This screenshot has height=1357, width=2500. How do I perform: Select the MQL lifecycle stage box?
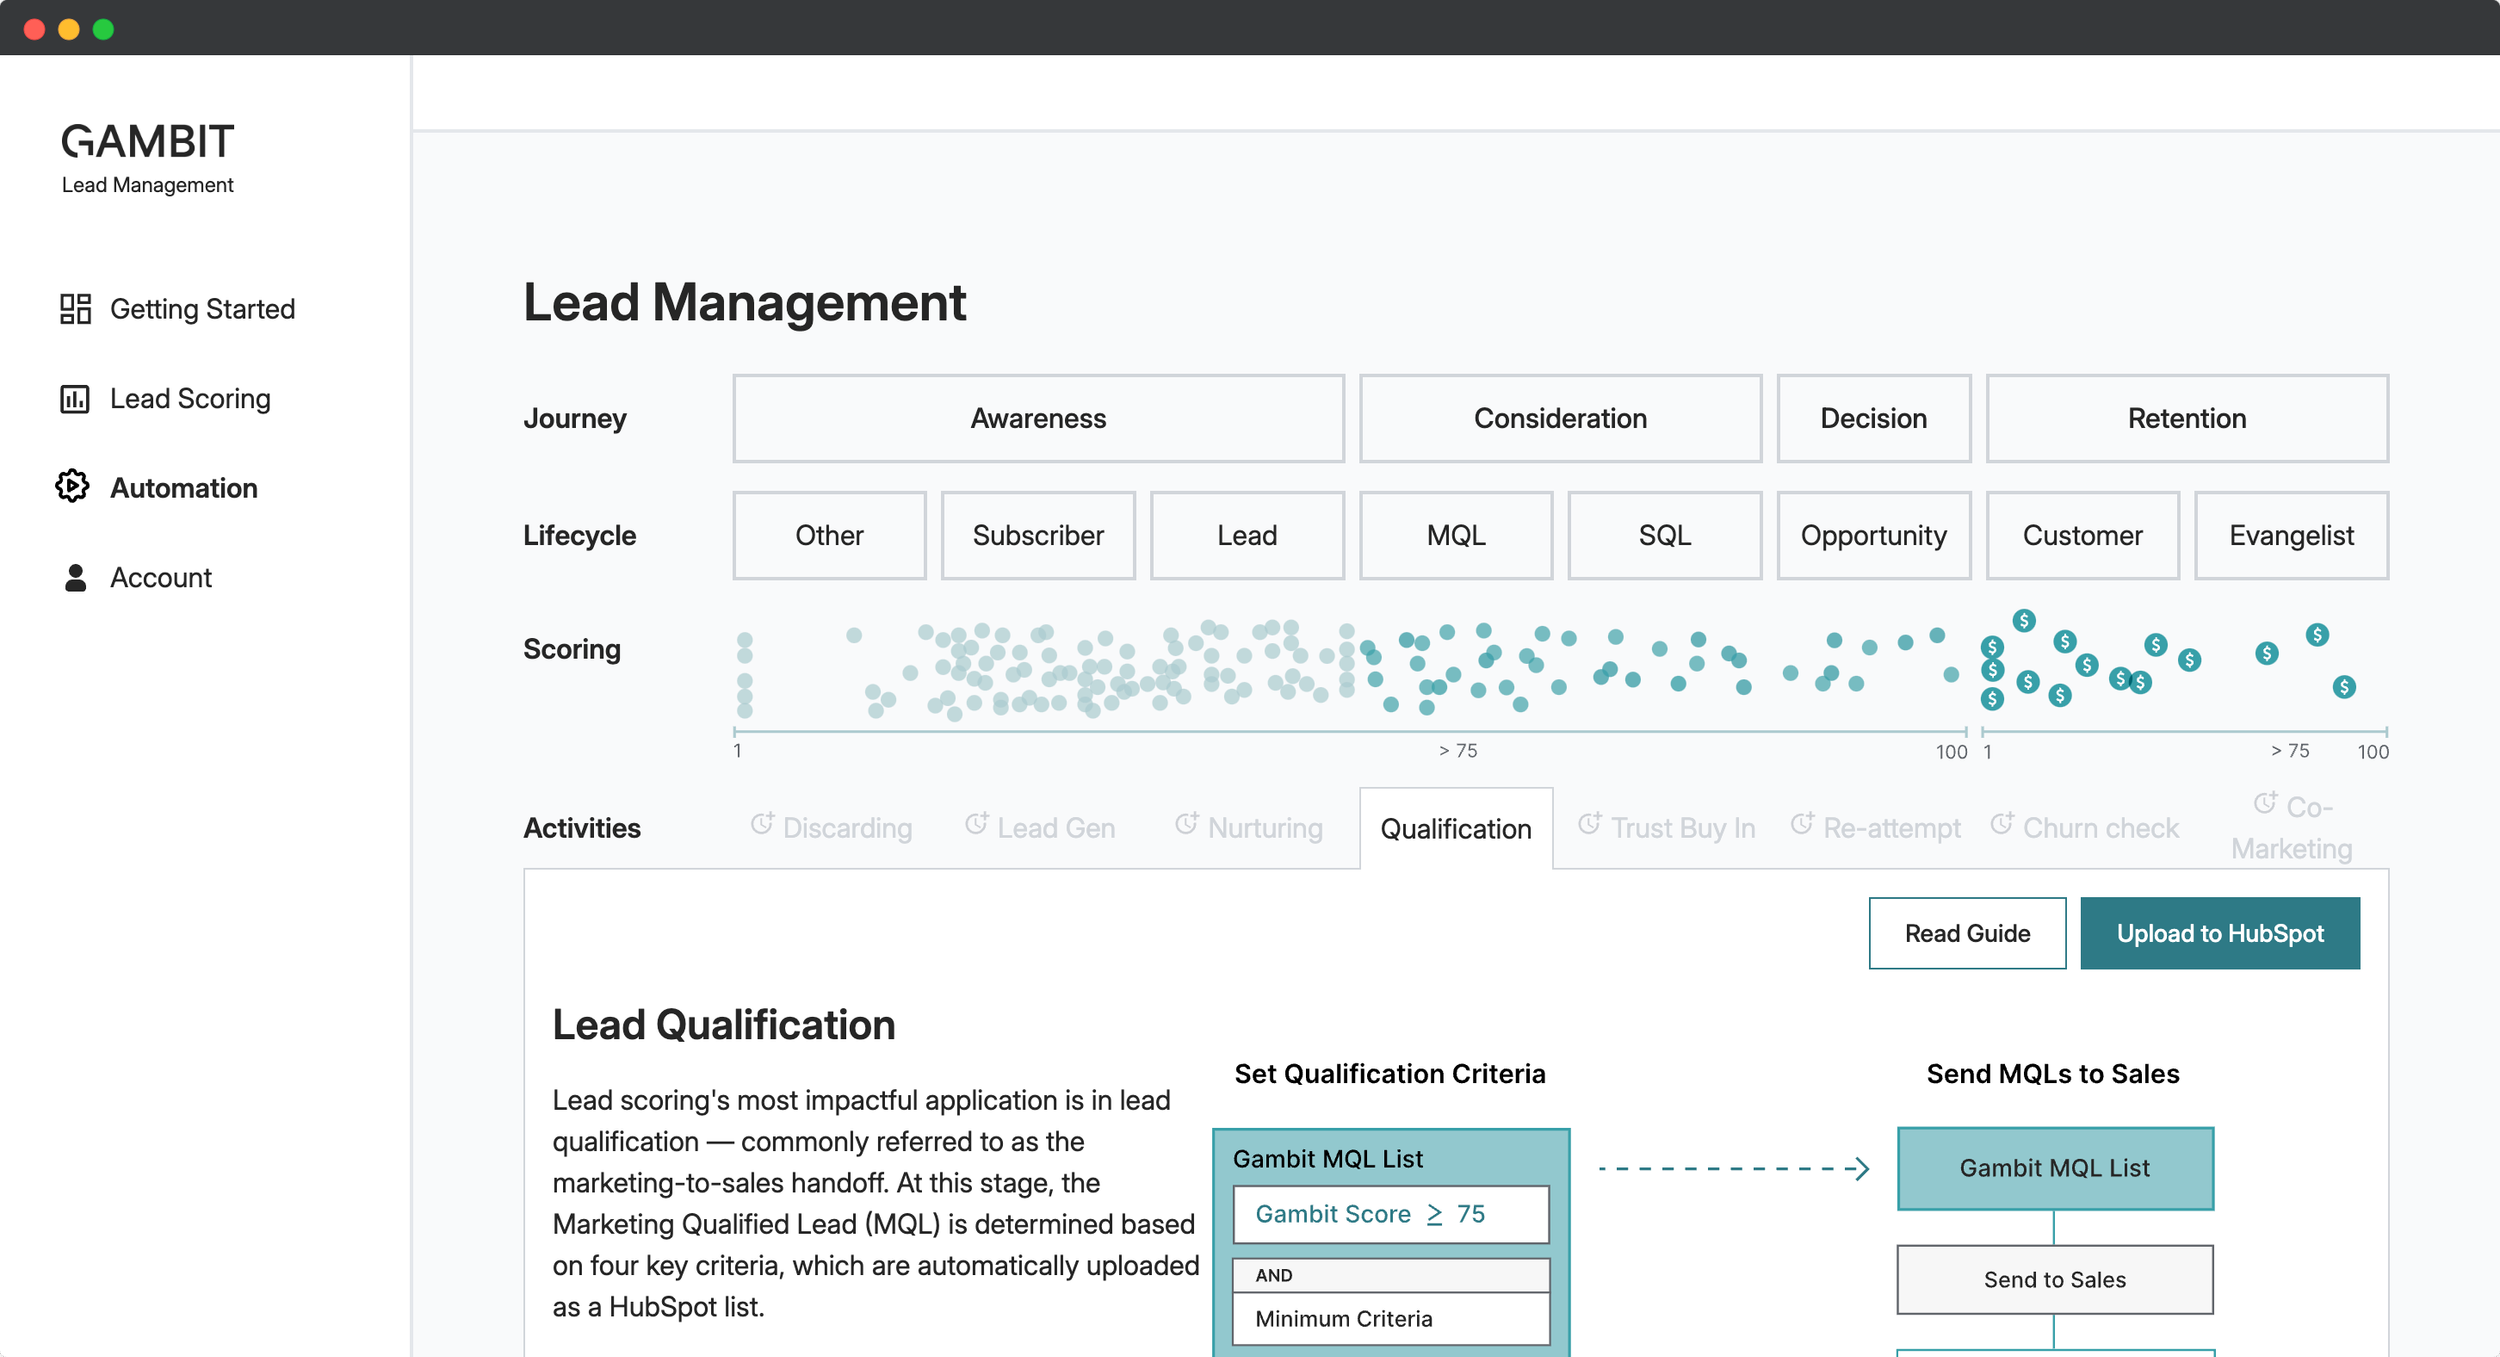pos(1455,535)
